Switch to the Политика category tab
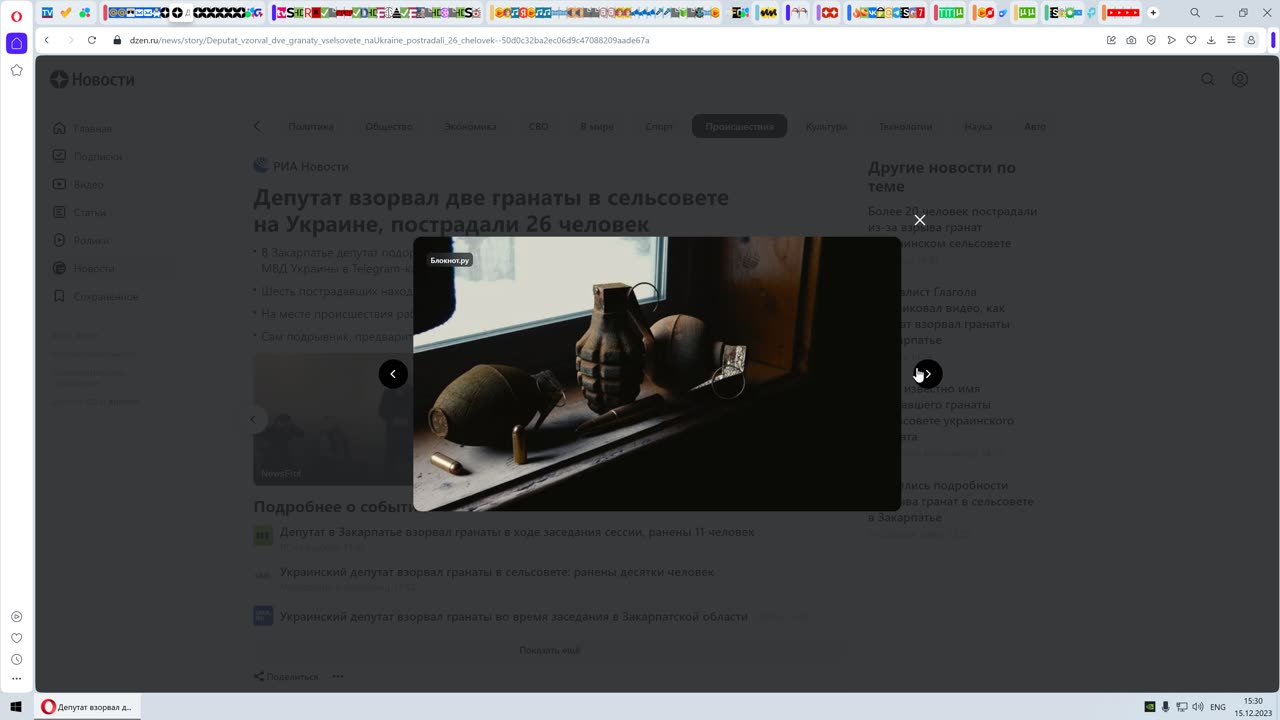Viewport: 1280px width, 720px height. coord(311,127)
